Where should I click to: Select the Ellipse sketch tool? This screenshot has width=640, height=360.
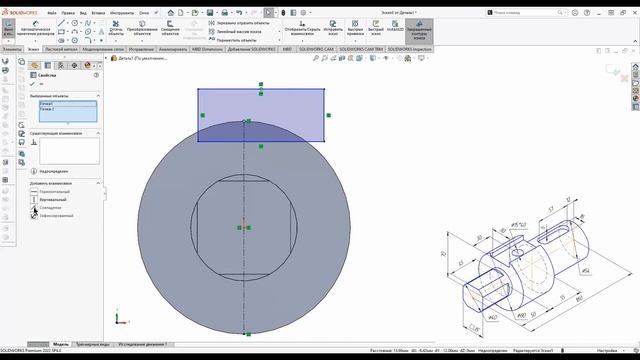point(88,32)
